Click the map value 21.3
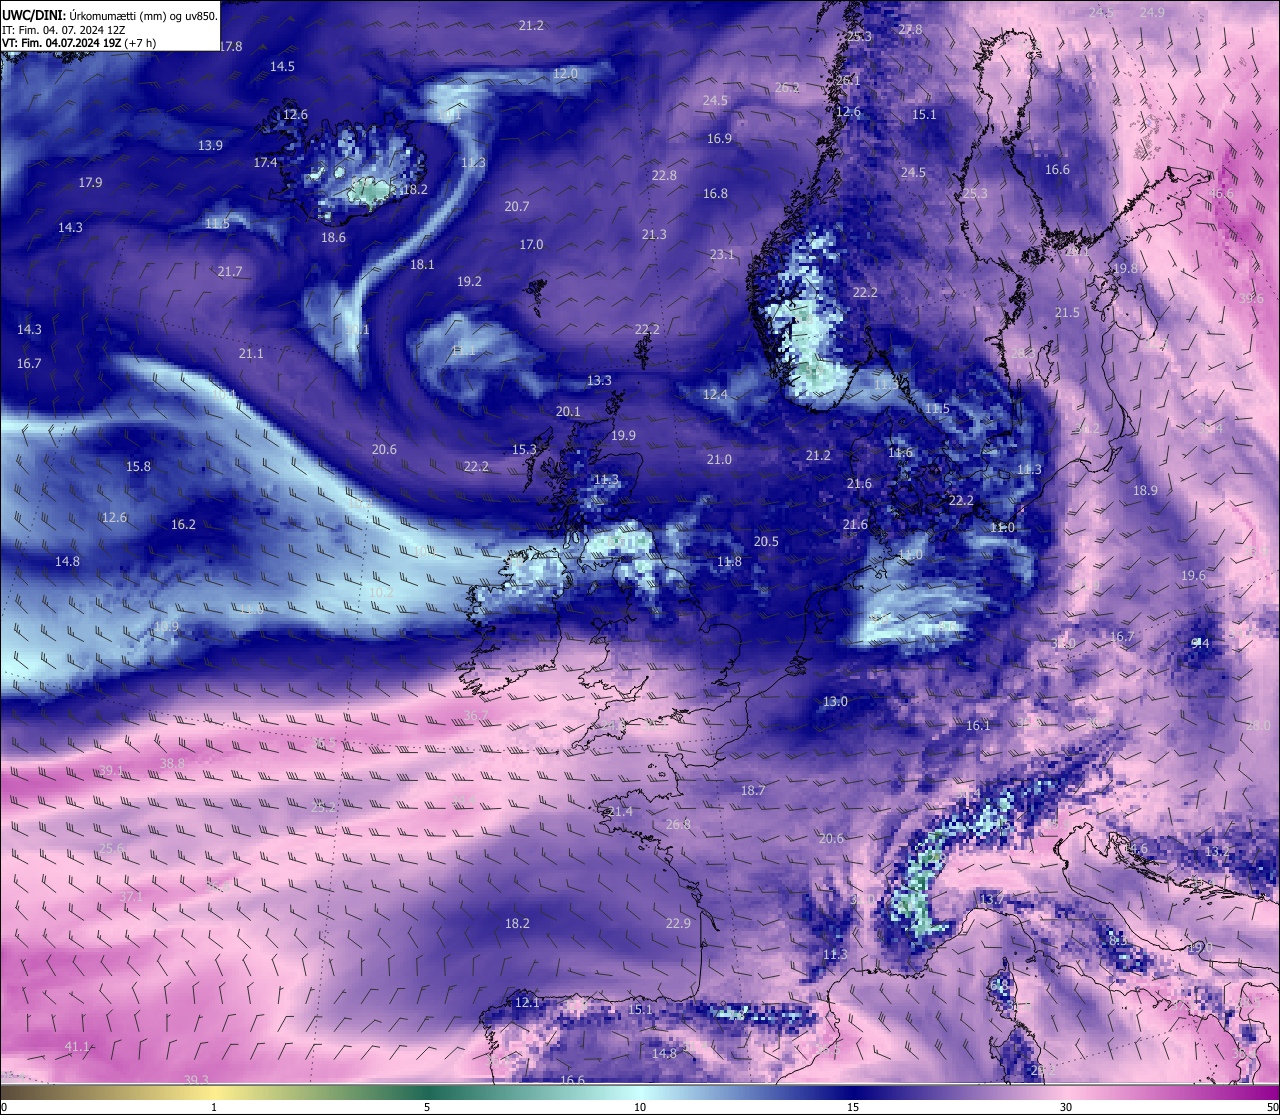The height and width of the screenshot is (1115, 1280). 654,234
